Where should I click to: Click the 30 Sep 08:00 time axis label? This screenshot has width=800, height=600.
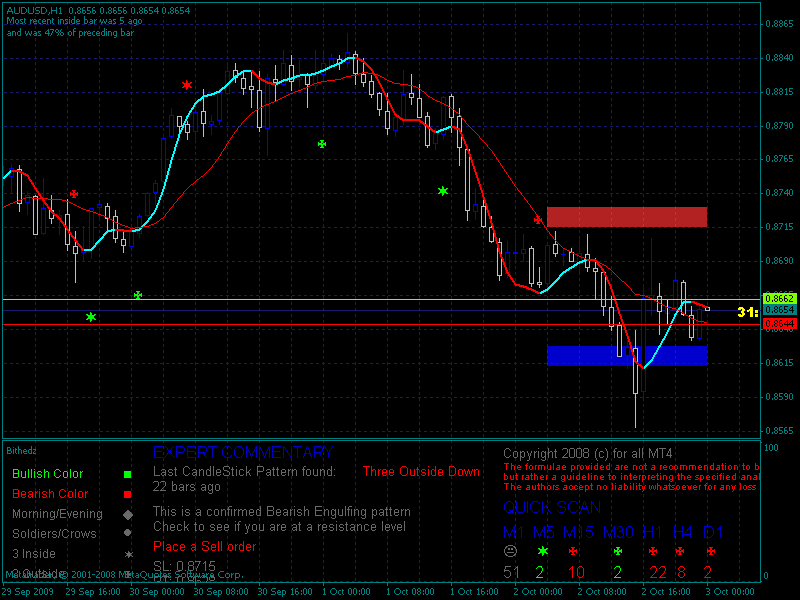(x=221, y=592)
